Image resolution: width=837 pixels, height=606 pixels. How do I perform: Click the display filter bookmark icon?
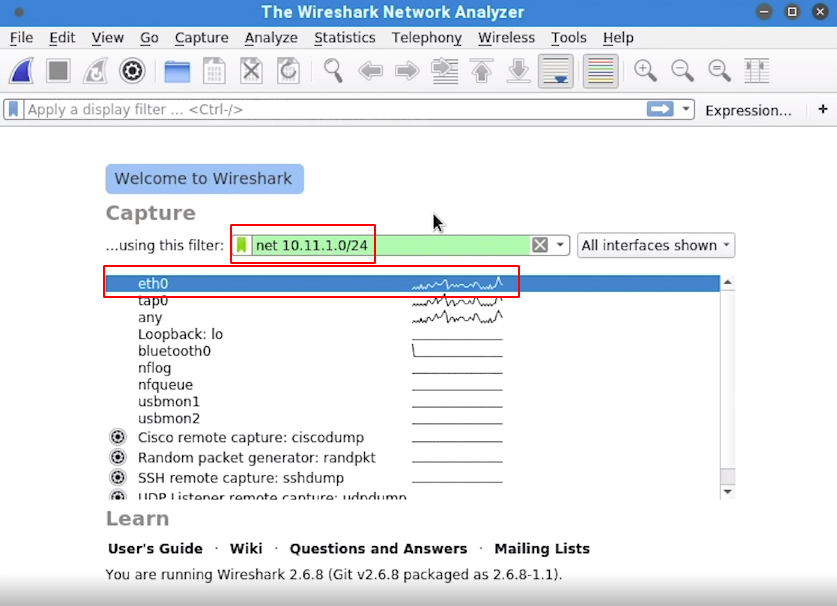click(14, 110)
